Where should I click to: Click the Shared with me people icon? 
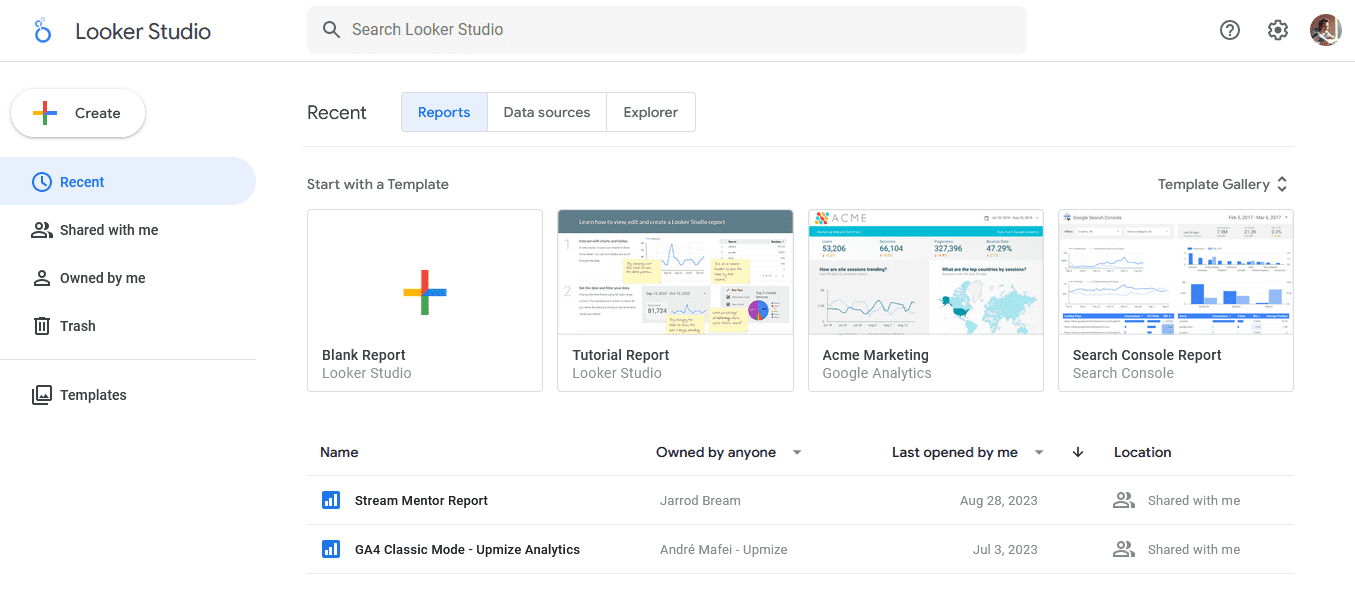[x=42, y=230]
